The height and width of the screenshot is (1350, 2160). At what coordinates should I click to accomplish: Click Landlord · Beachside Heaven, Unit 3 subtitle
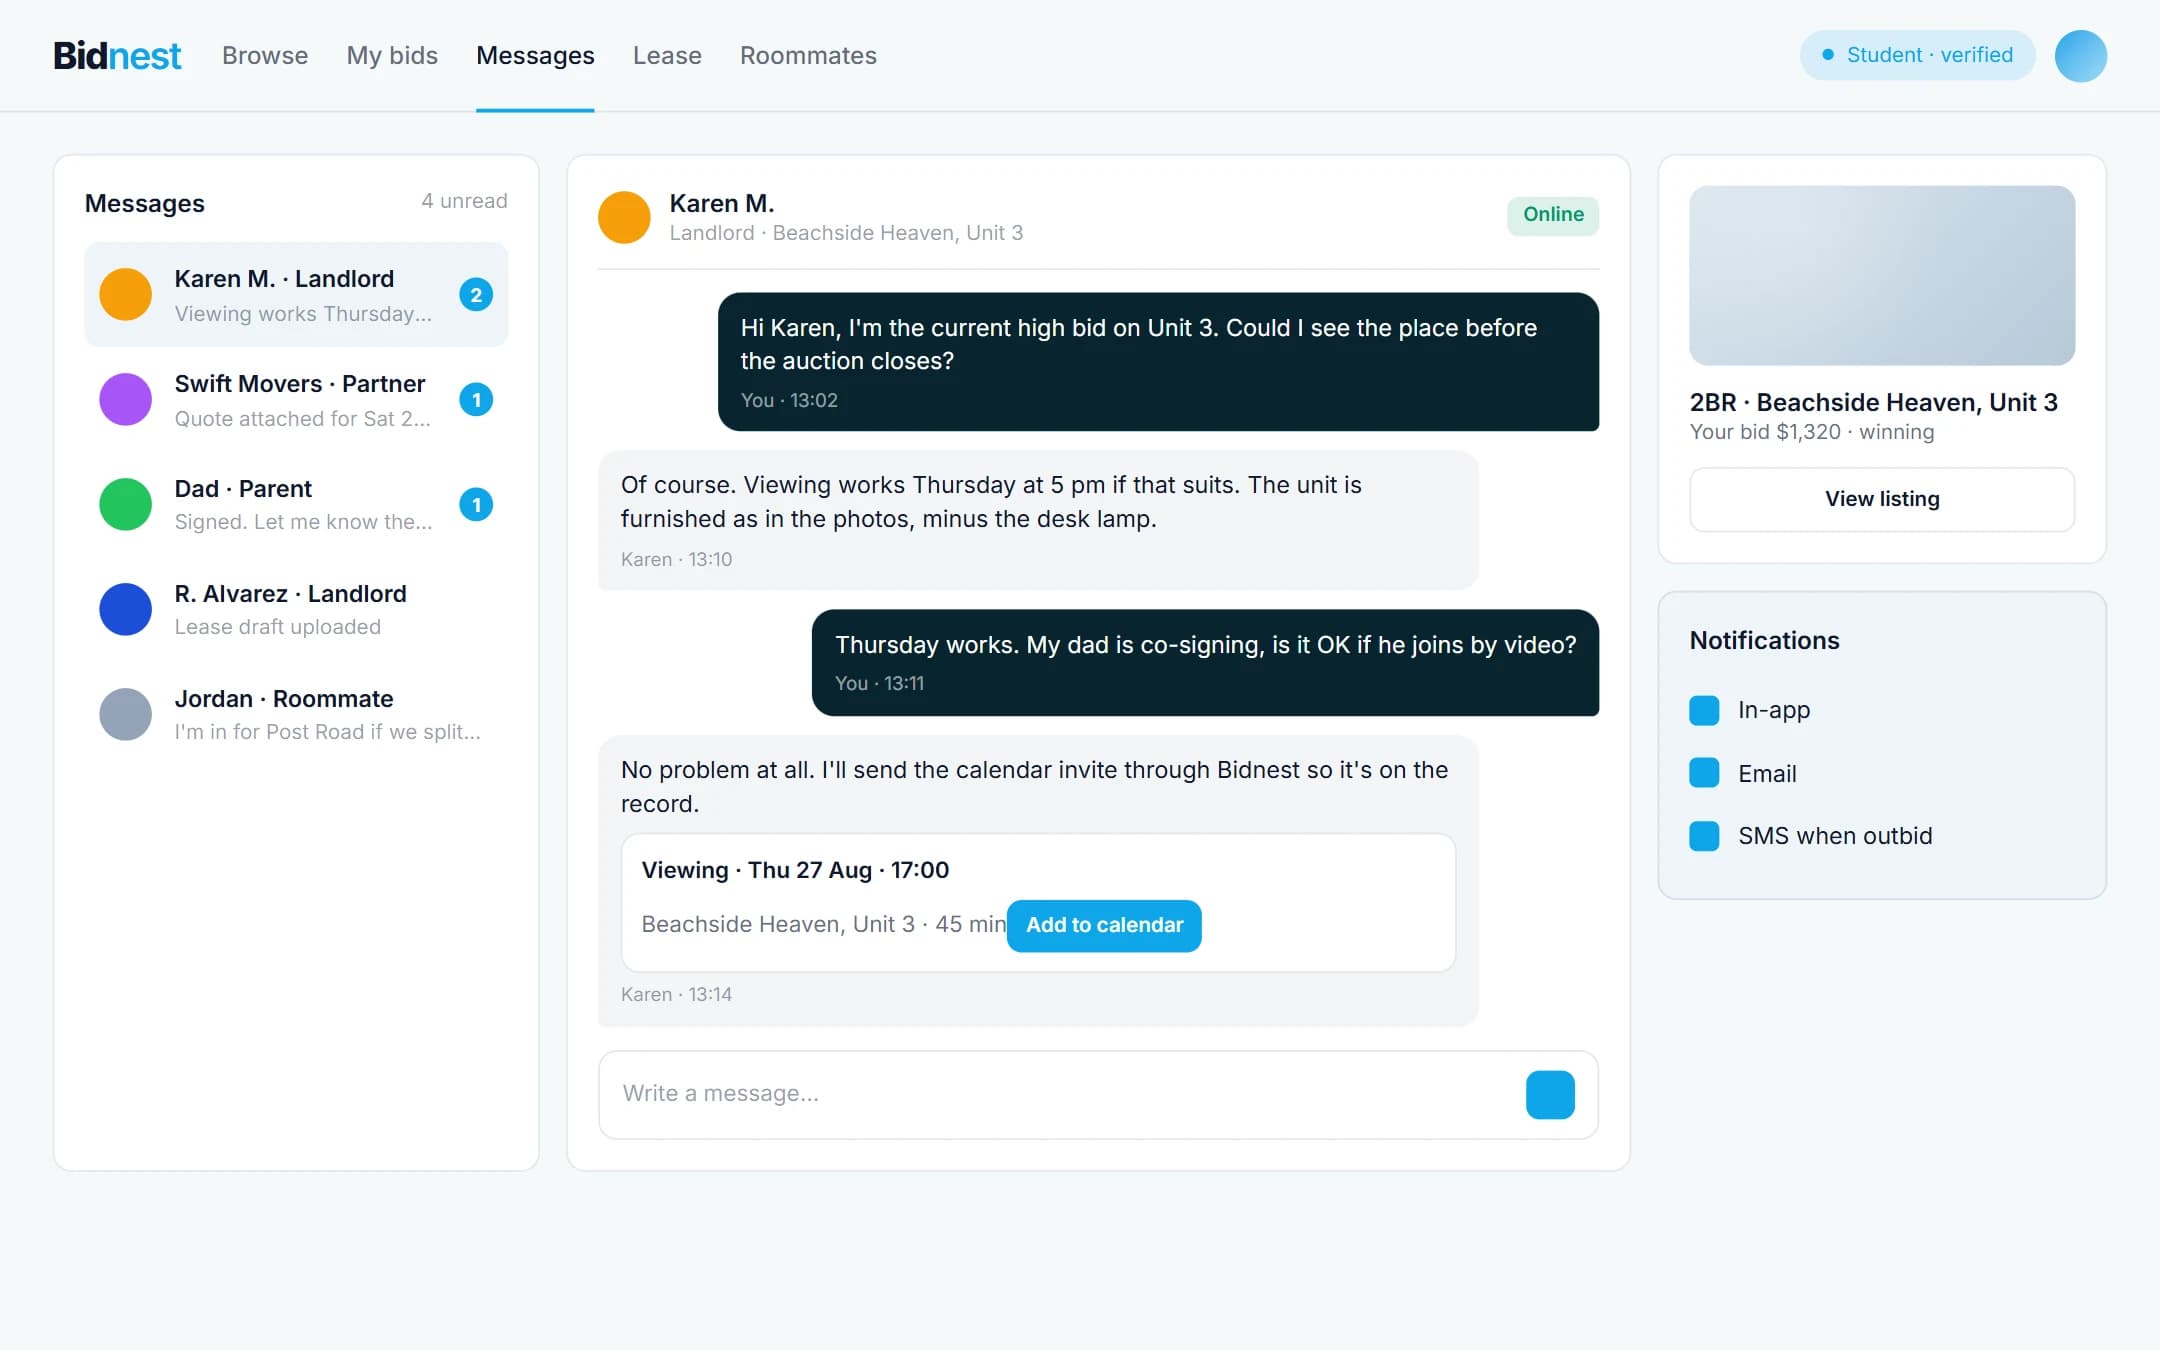tap(846, 233)
